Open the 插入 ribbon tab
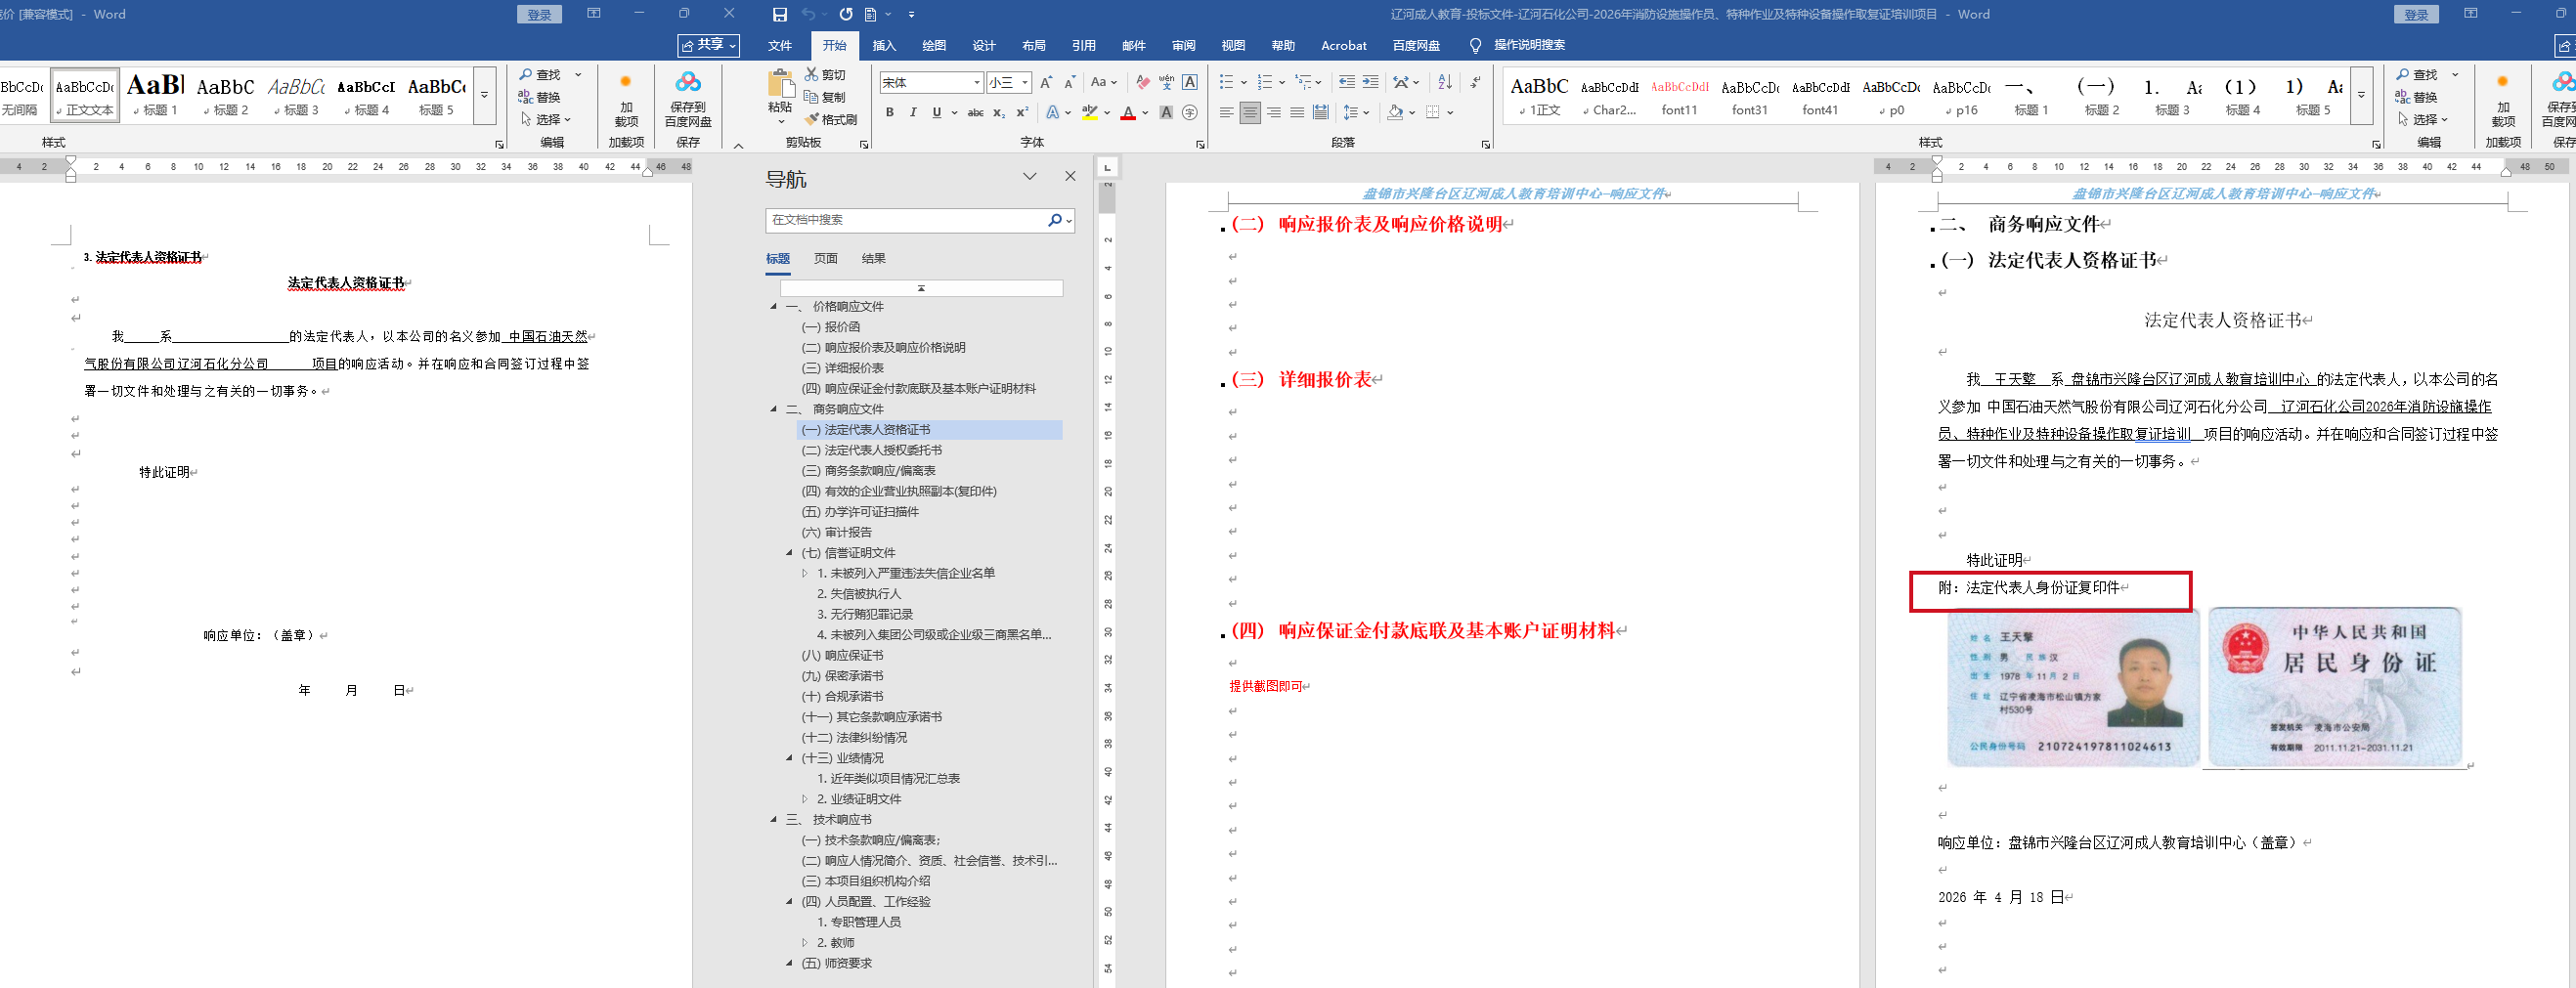The height and width of the screenshot is (988, 2576). (884, 45)
